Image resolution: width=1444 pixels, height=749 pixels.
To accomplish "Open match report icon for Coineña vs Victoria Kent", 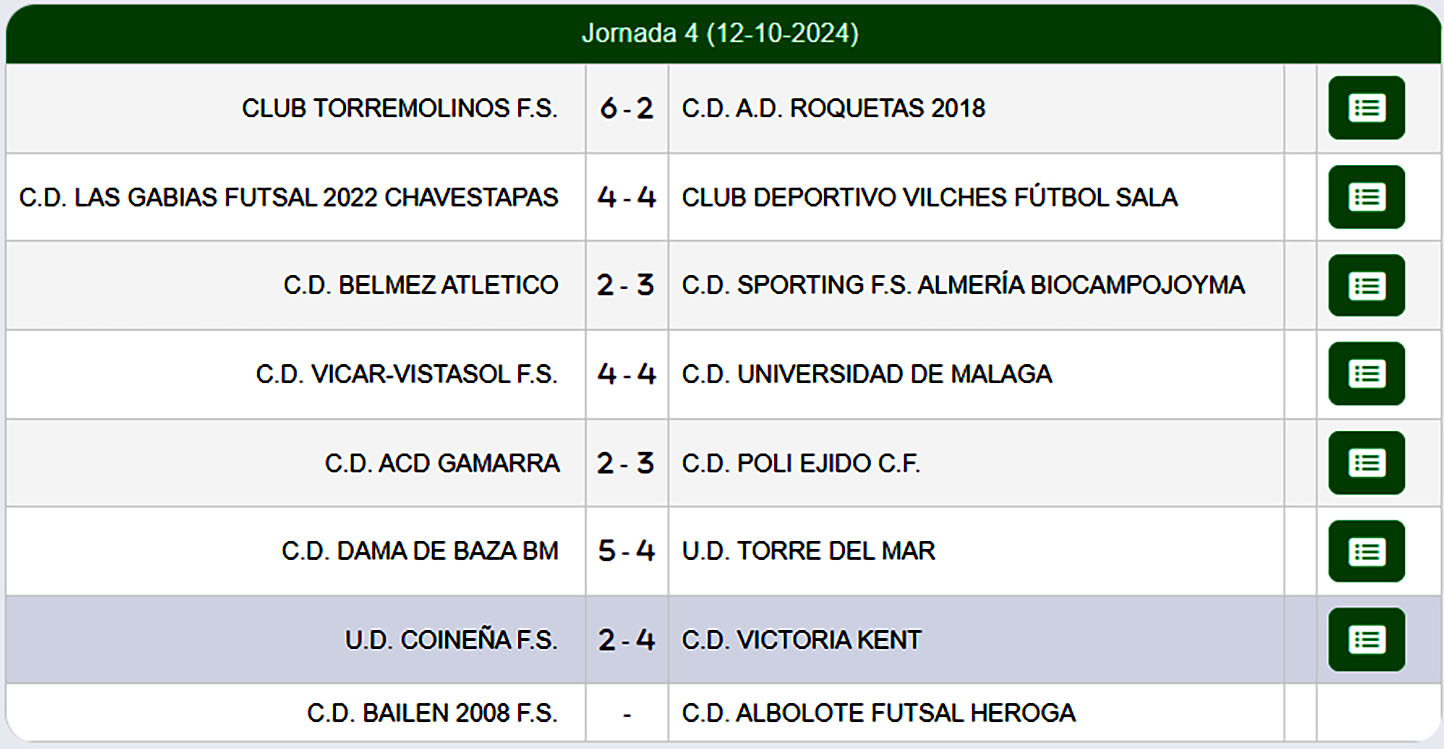I will click(x=1366, y=640).
